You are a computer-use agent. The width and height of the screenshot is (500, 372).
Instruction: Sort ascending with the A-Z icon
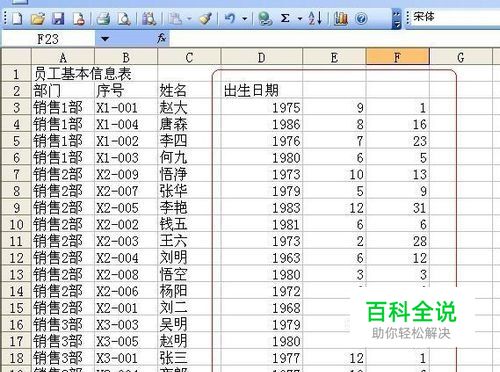pyautogui.click(x=315, y=18)
